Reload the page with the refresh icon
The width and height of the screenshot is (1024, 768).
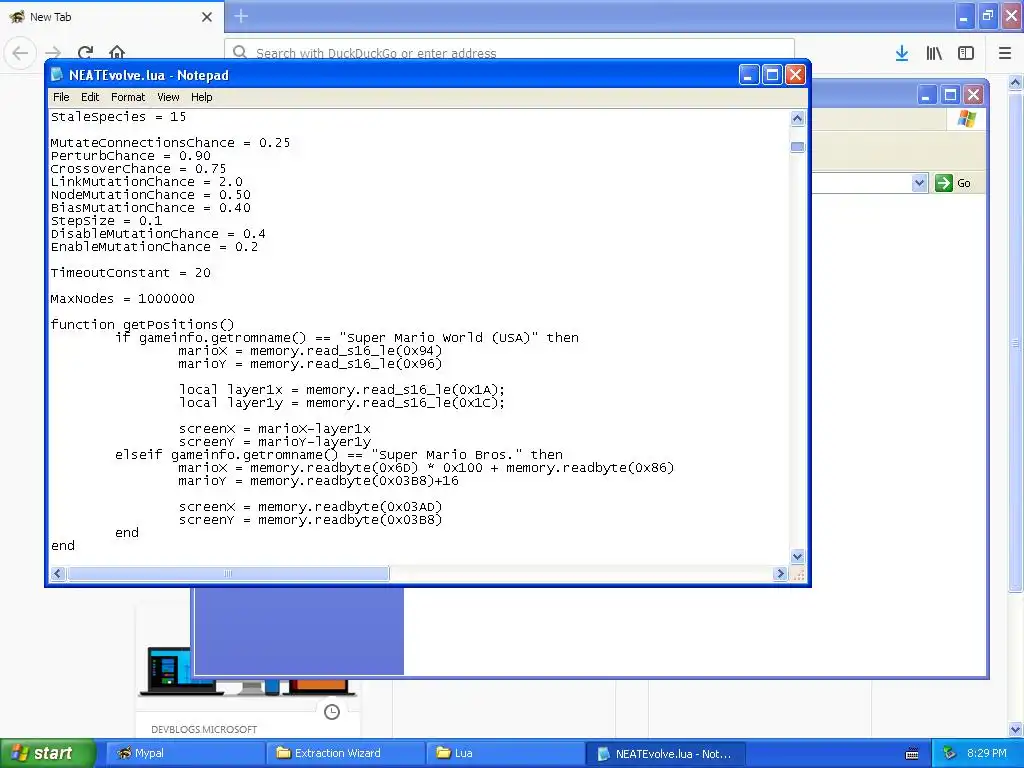point(85,52)
